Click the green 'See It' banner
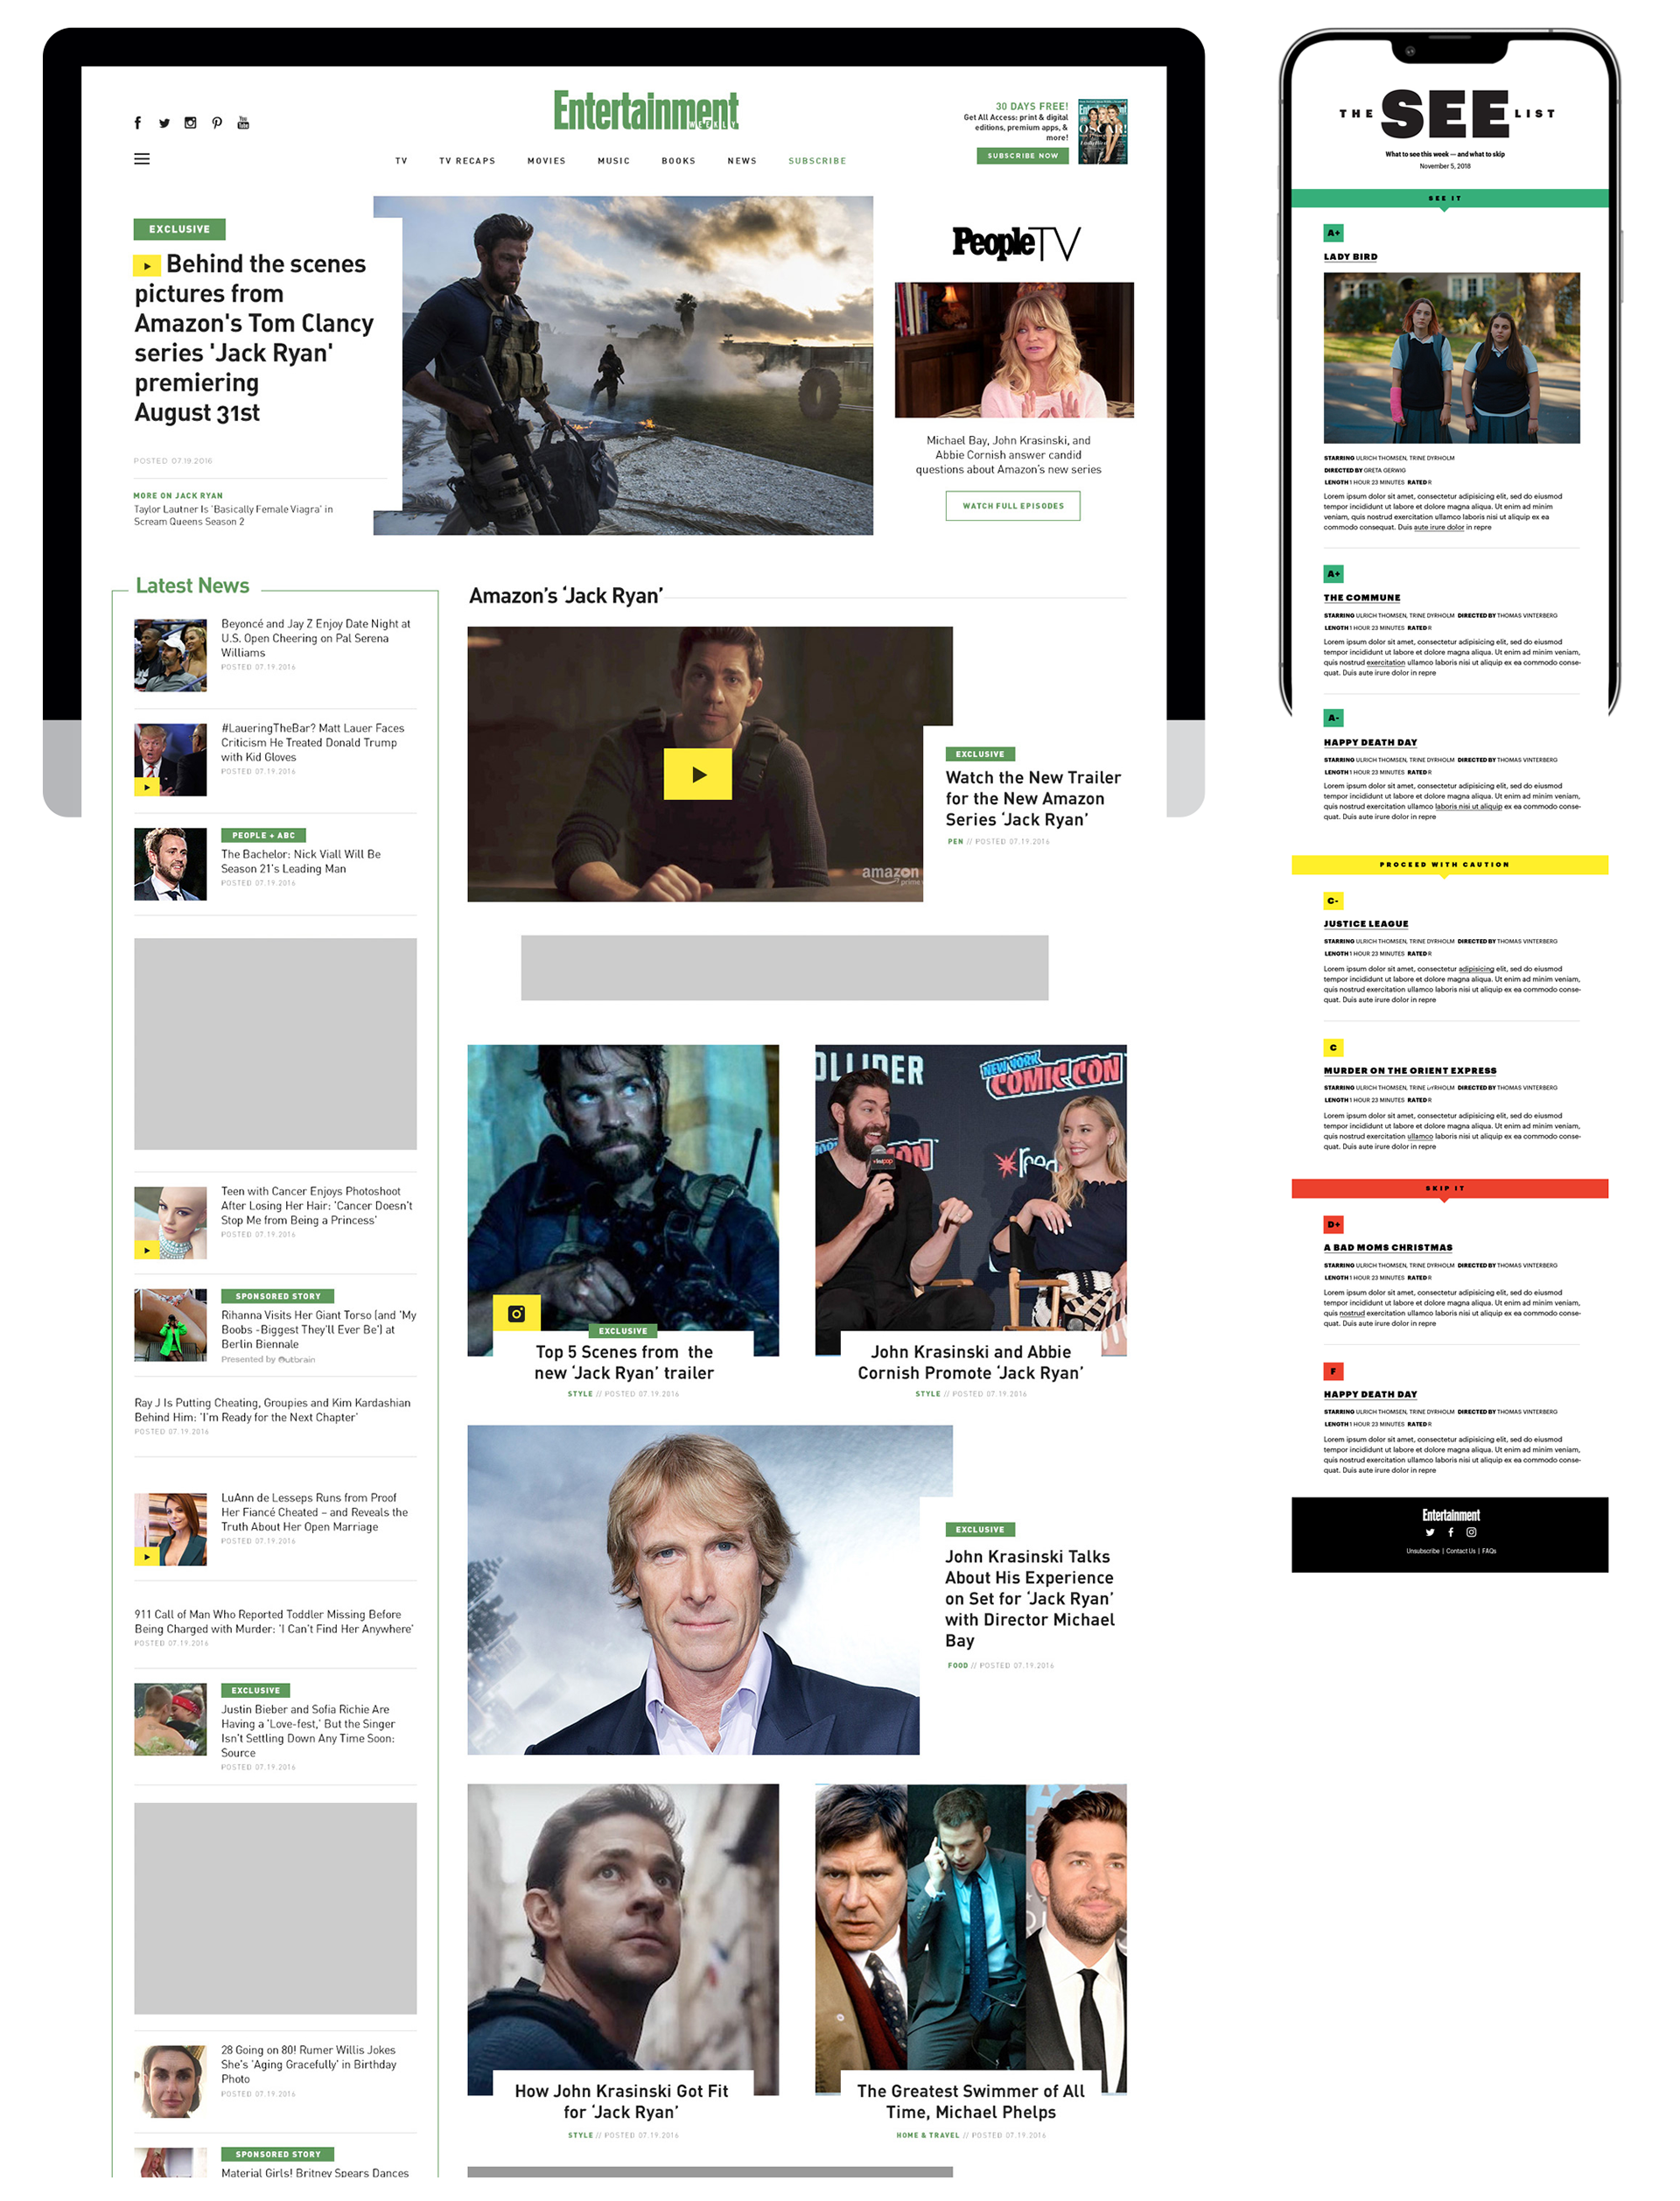The height and width of the screenshot is (2201, 1680). click(1449, 198)
